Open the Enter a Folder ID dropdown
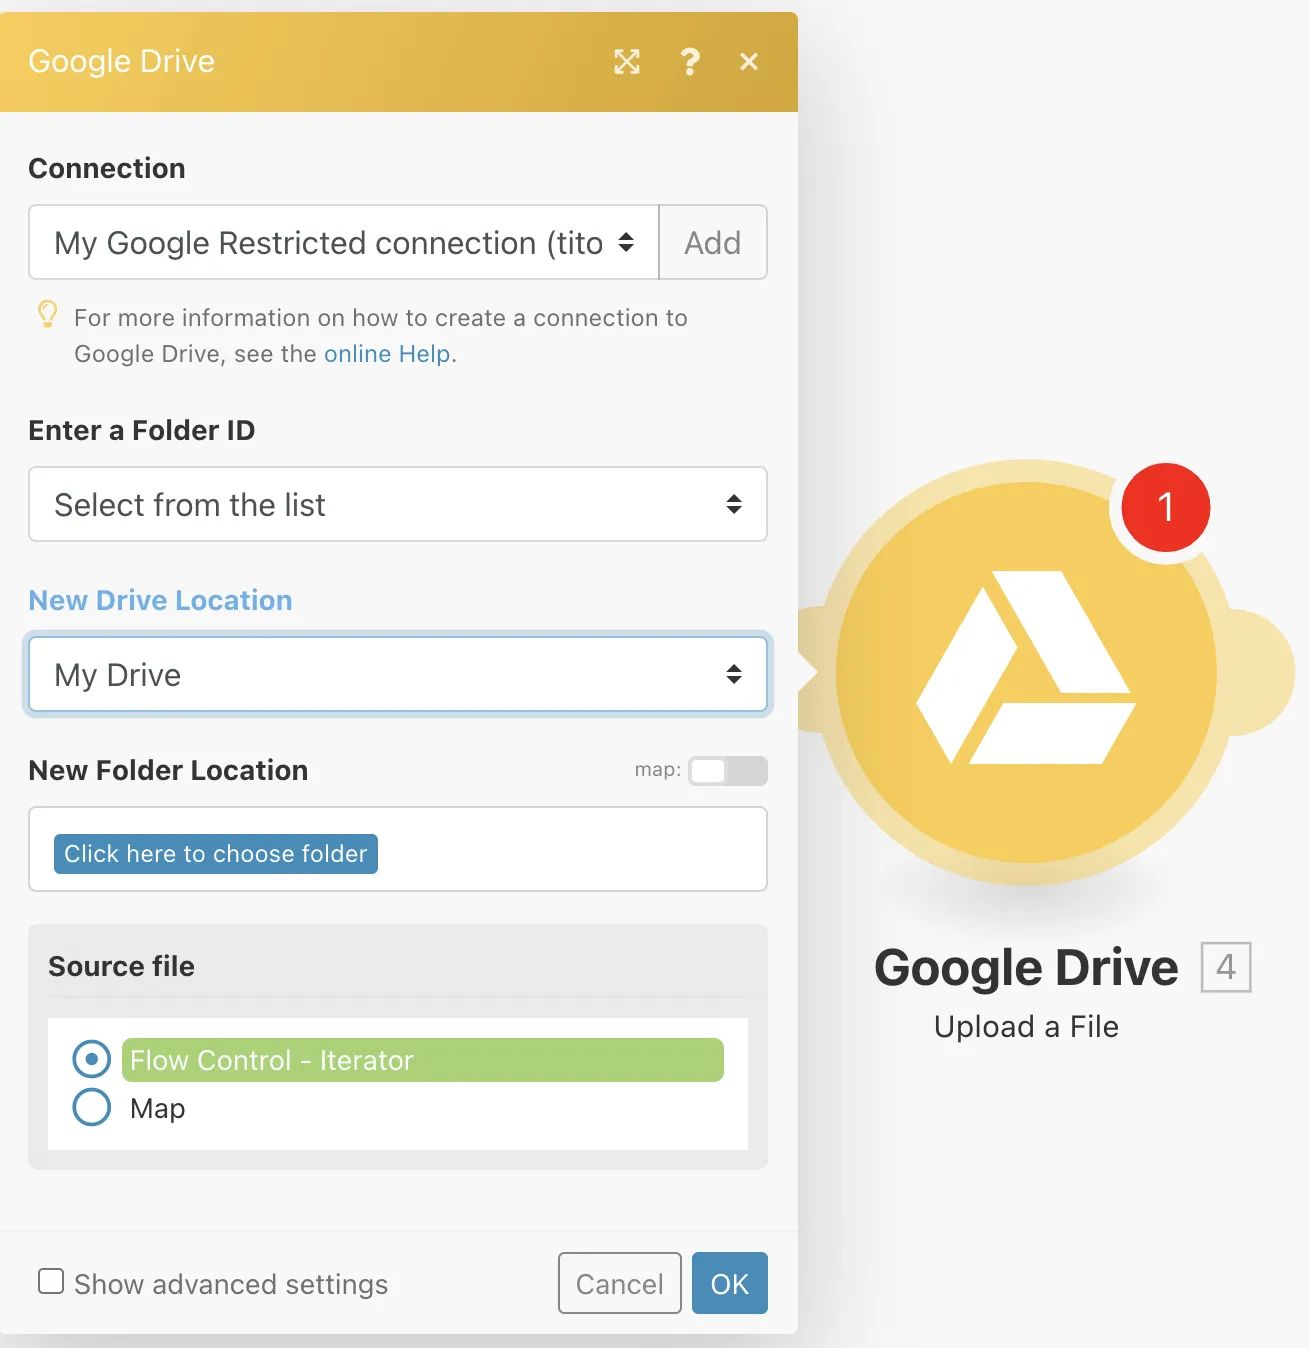The height and width of the screenshot is (1348, 1310). tap(398, 504)
